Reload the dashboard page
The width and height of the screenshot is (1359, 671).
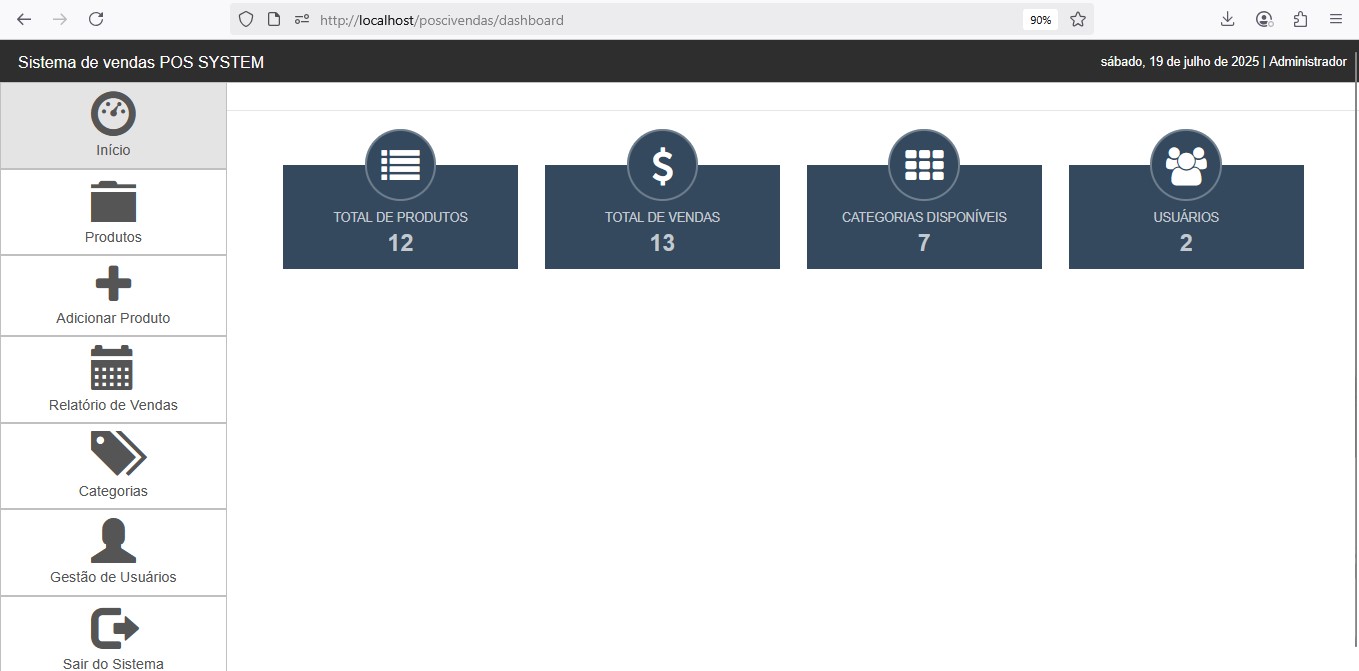(95, 18)
